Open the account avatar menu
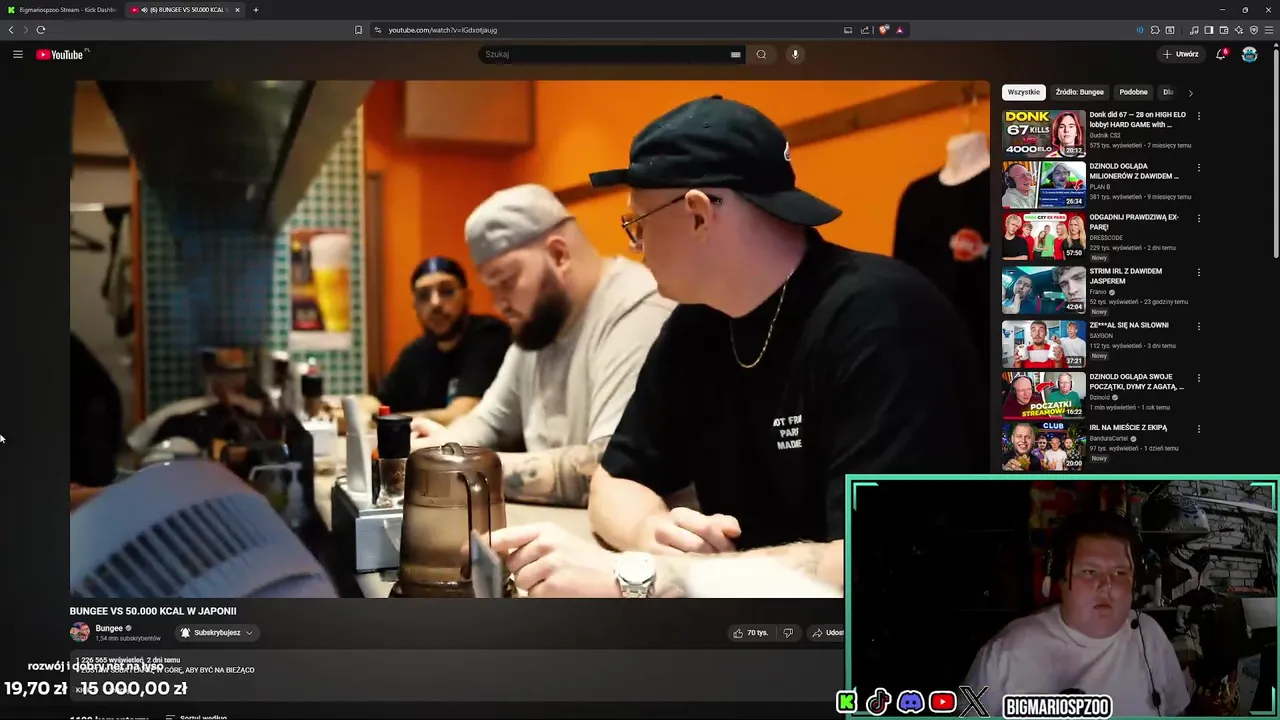This screenshot has height=720, width=1280. tap(1249, 54)
